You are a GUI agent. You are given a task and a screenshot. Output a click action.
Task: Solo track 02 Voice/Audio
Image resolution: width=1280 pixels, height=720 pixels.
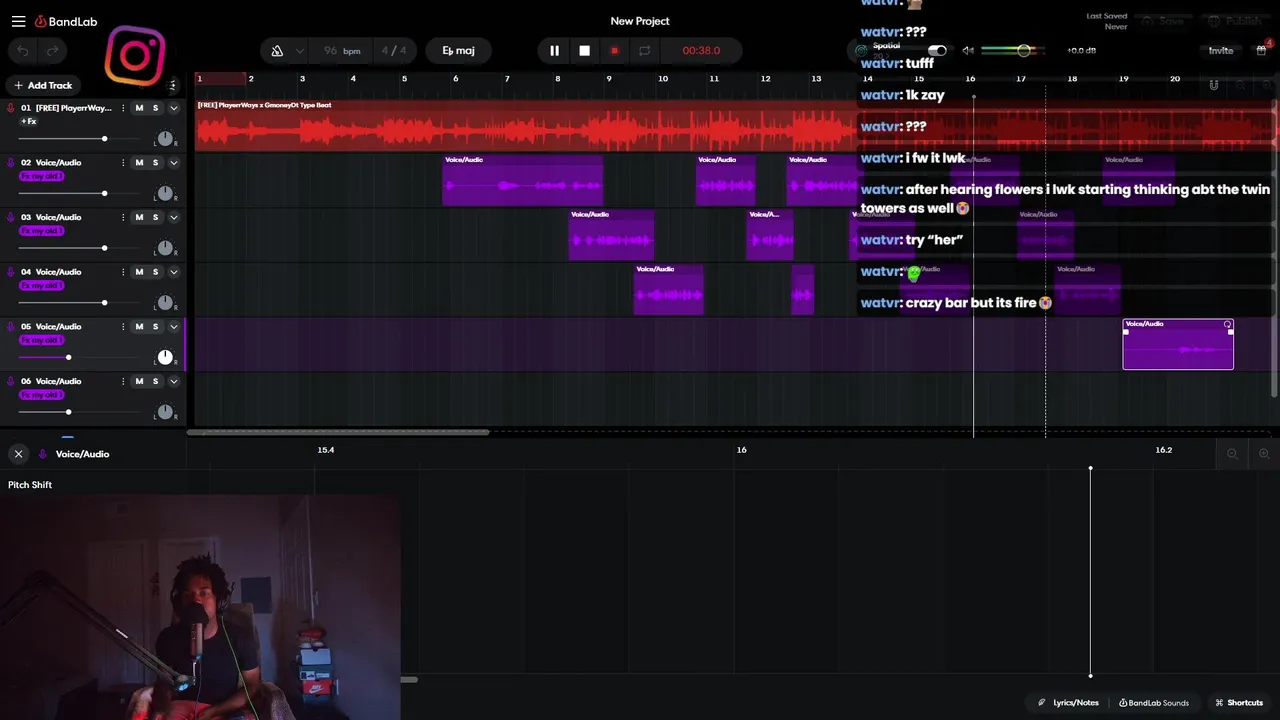tap(155, 162)
